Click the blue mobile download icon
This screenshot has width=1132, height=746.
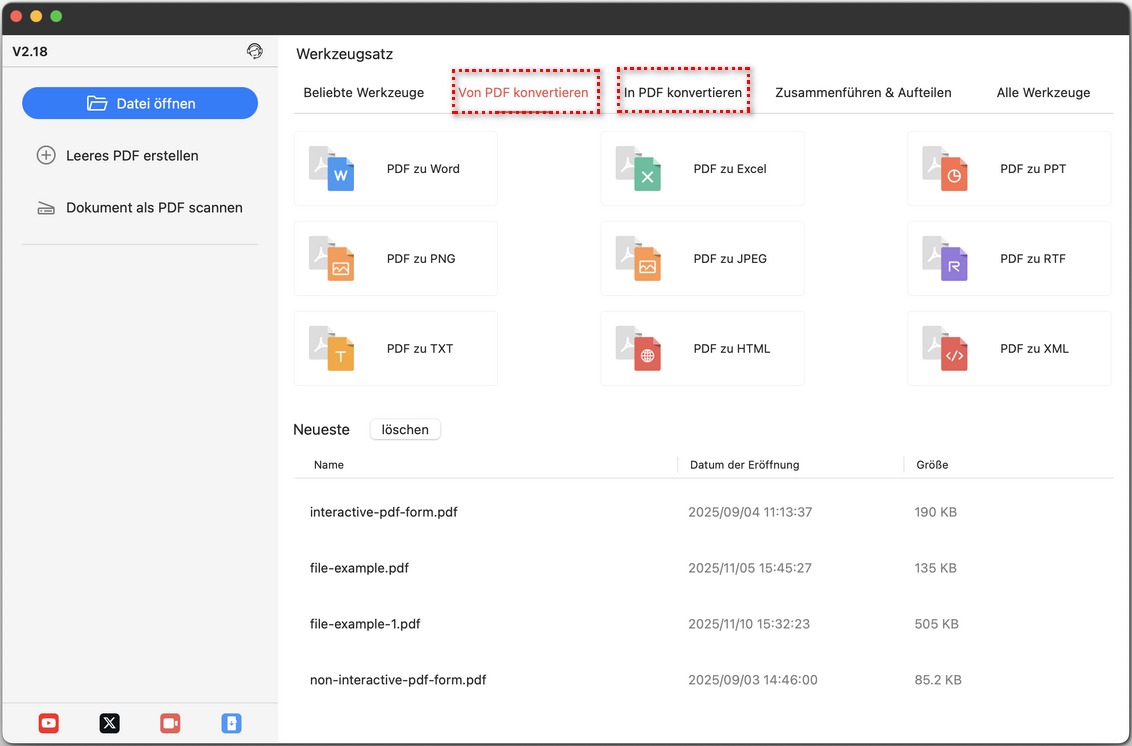[x=231, y=723]
